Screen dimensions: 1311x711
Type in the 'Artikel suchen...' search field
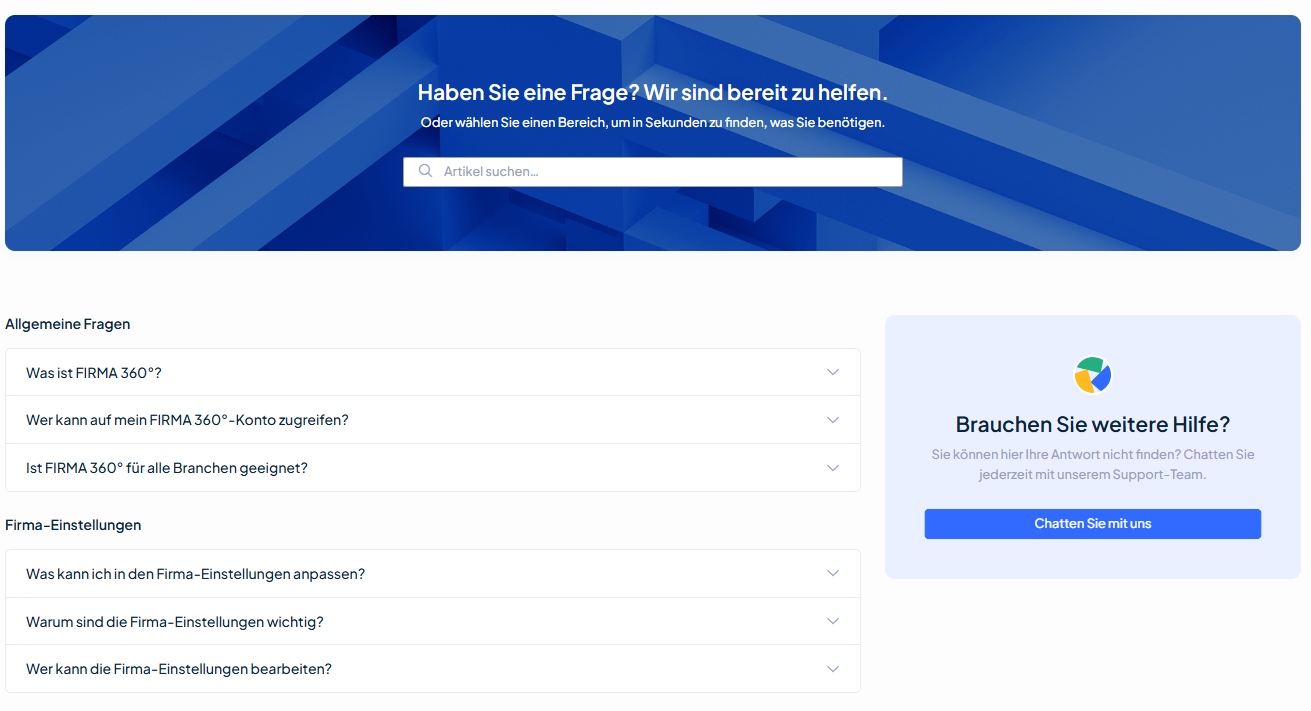[660, 171]
